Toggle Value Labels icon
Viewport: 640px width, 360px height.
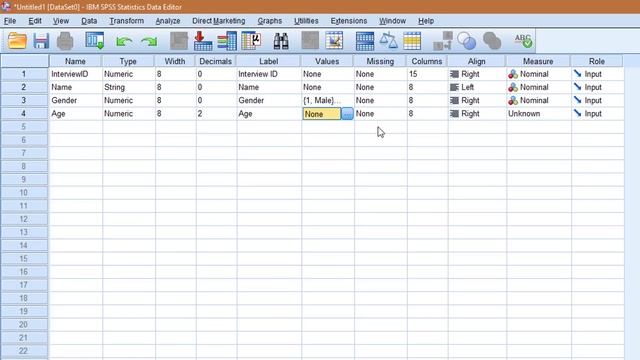tap(442, 41)
